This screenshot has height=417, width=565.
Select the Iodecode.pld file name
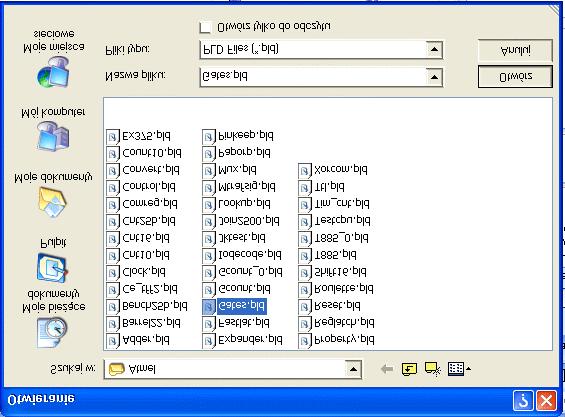pyautogui.click(x=250, y=256)
